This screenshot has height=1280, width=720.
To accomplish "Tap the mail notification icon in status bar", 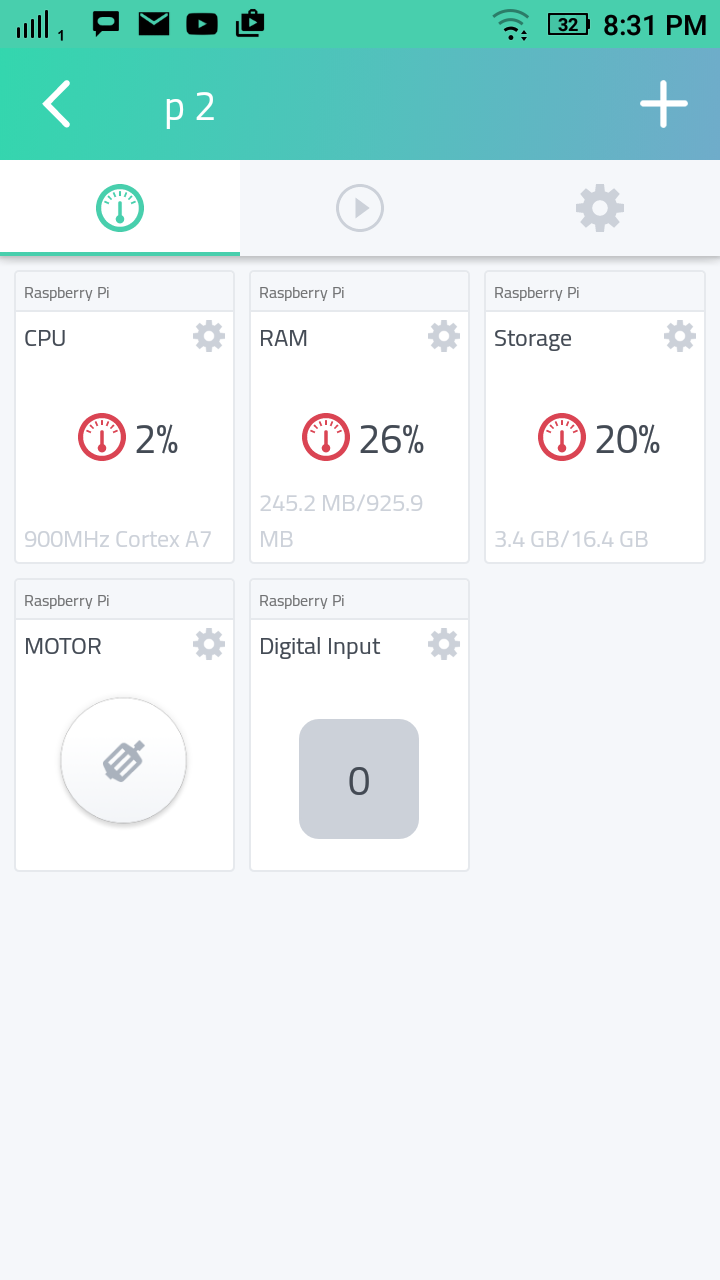I will 154,24.
